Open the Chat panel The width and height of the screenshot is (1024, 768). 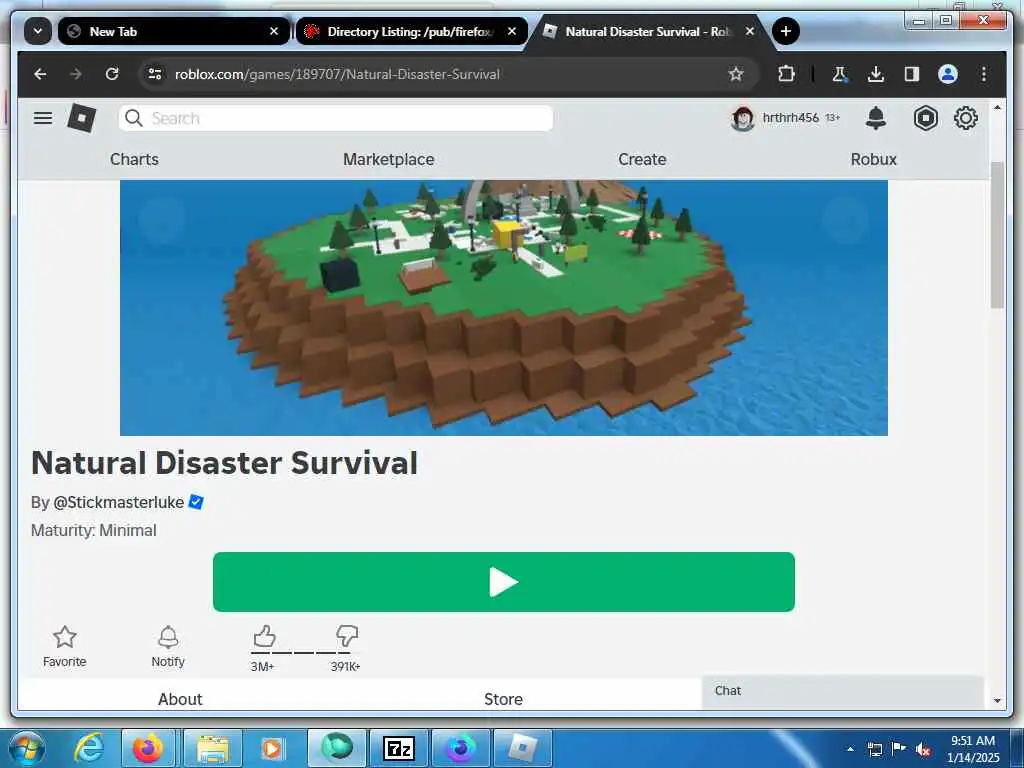(842, 692)
